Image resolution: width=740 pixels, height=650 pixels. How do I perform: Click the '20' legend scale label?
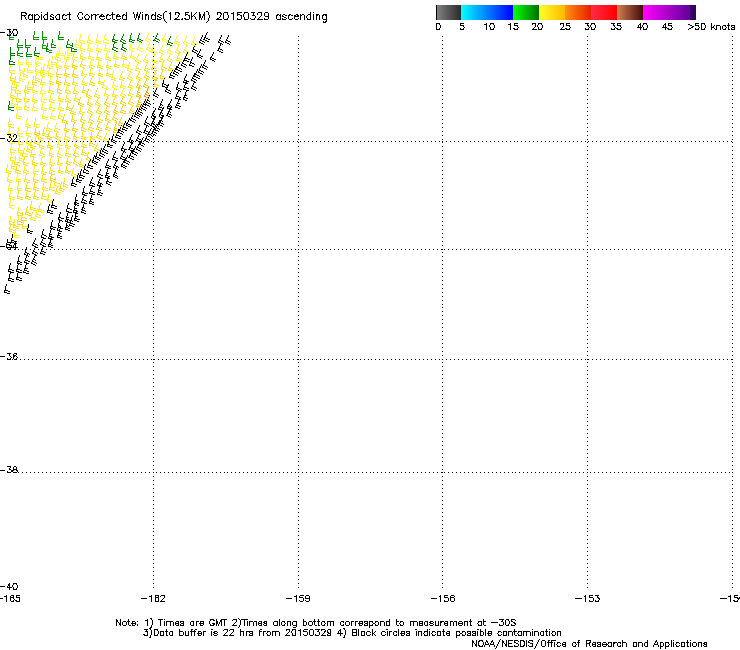point(537,27)
